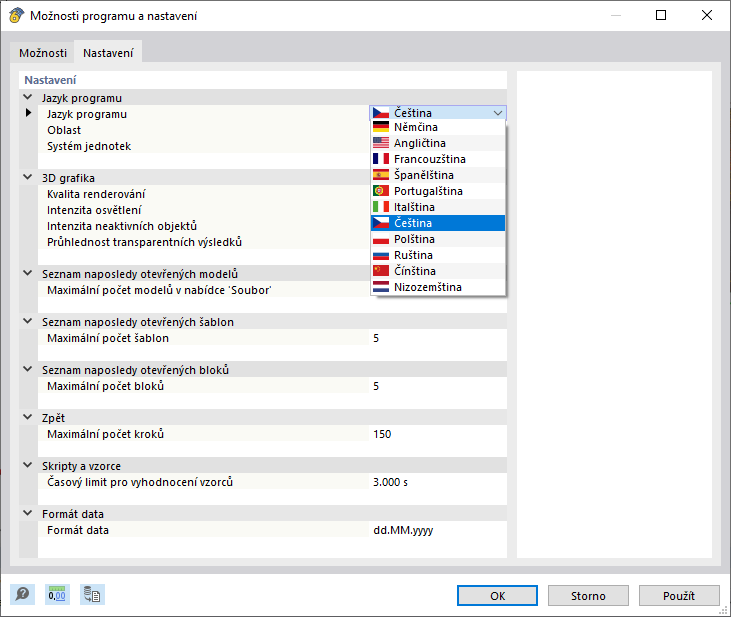Select the Kvalita renderování row
Image resolution: width=731 pixels, height=617 pixels.
point(204,194)
